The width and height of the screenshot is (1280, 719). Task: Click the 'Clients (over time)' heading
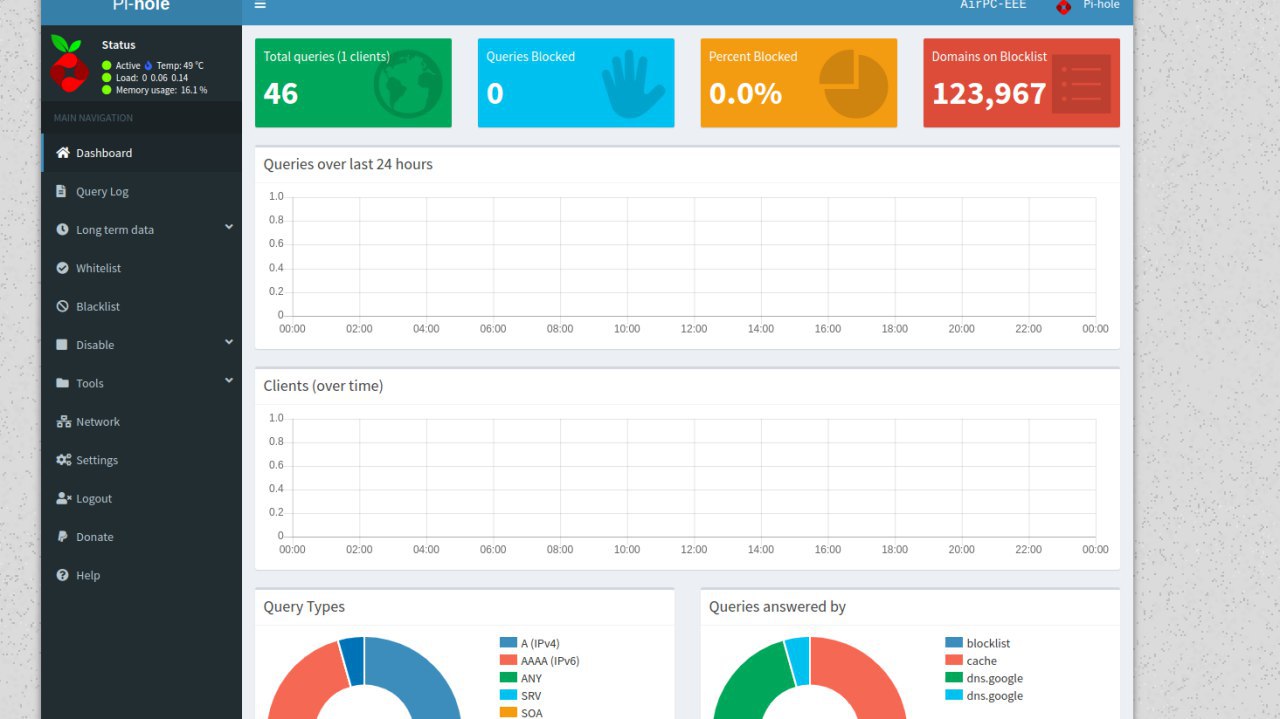click(323, 386)
